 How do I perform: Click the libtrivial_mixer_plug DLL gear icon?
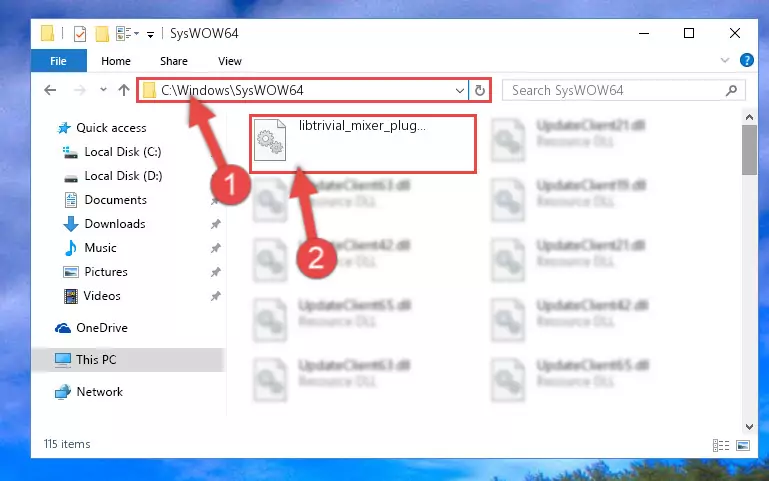[x=270, y=140]
